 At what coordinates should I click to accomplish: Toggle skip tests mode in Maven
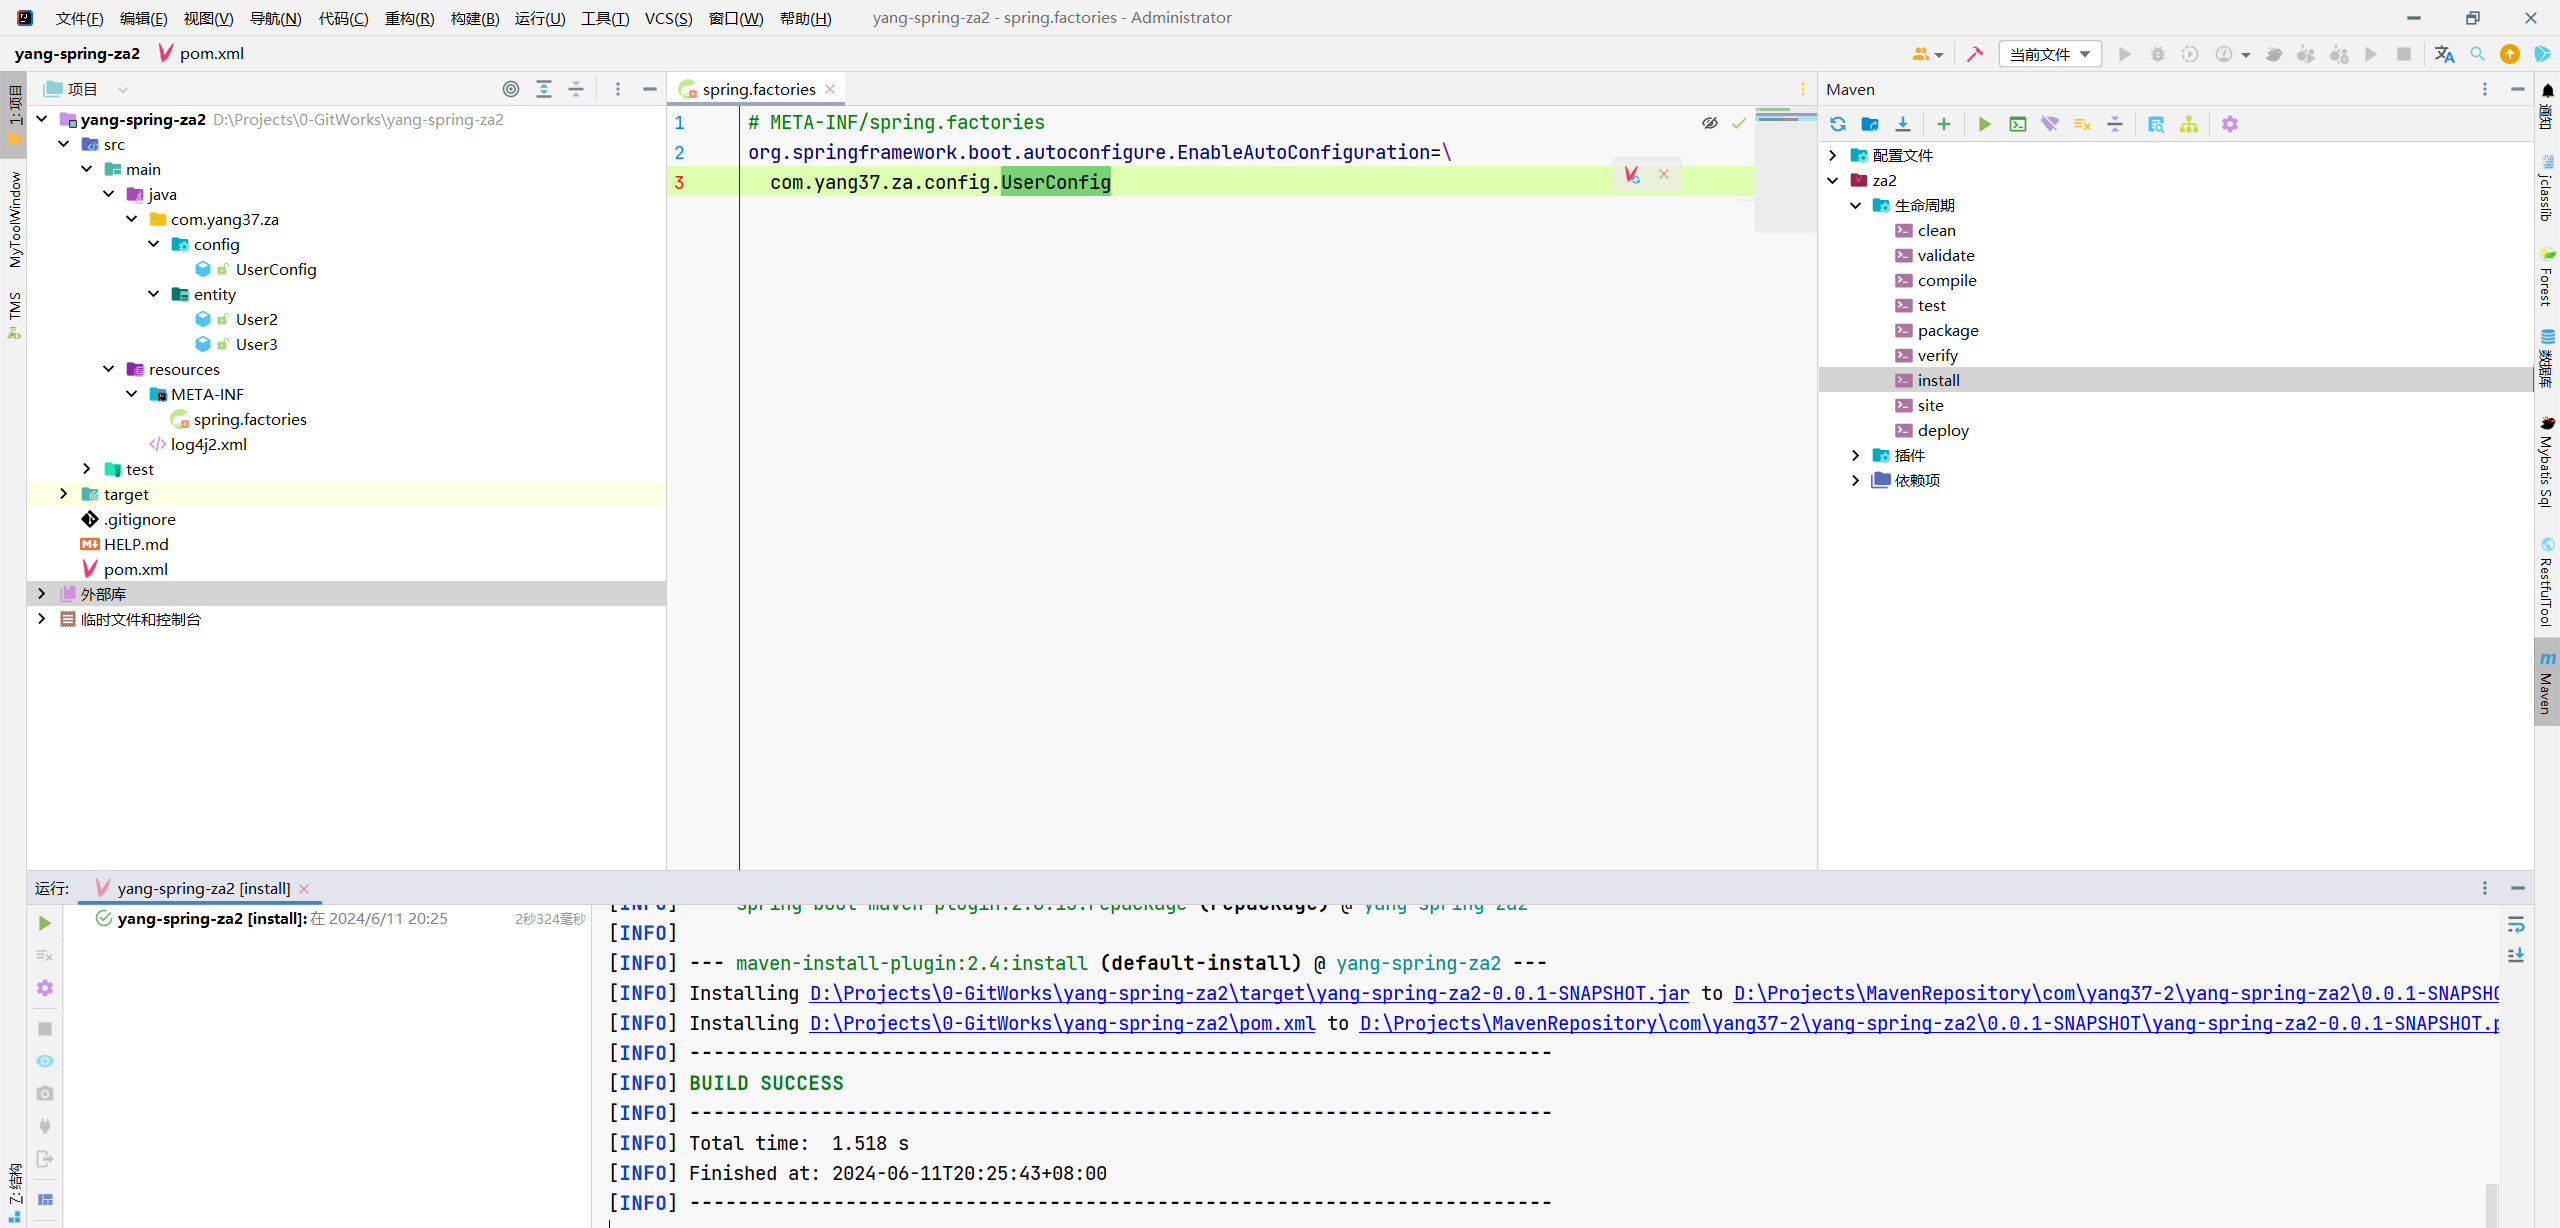(2083, 124)
